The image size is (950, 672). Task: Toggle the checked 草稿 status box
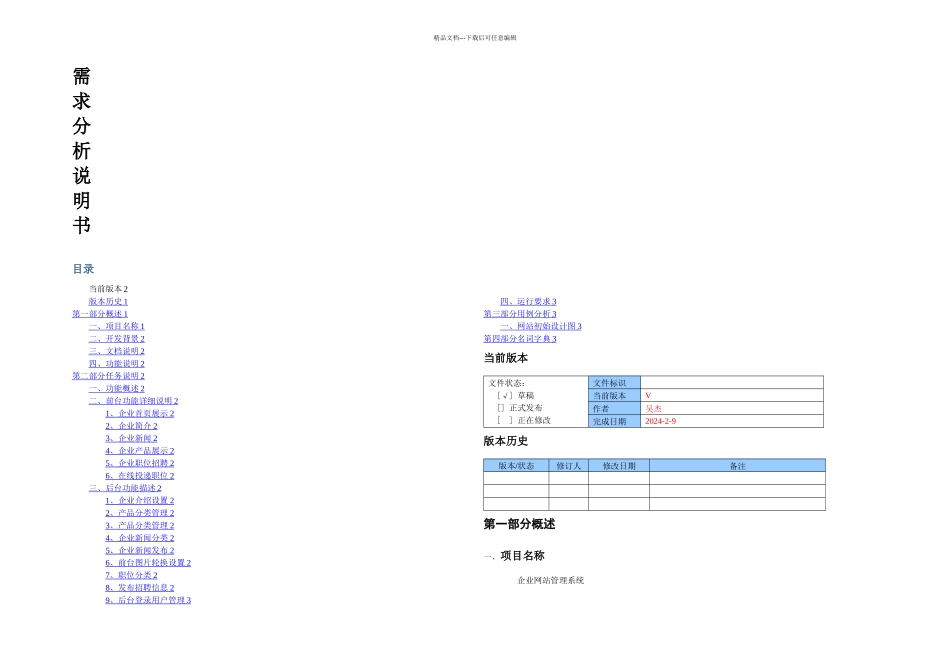(505, 396)
